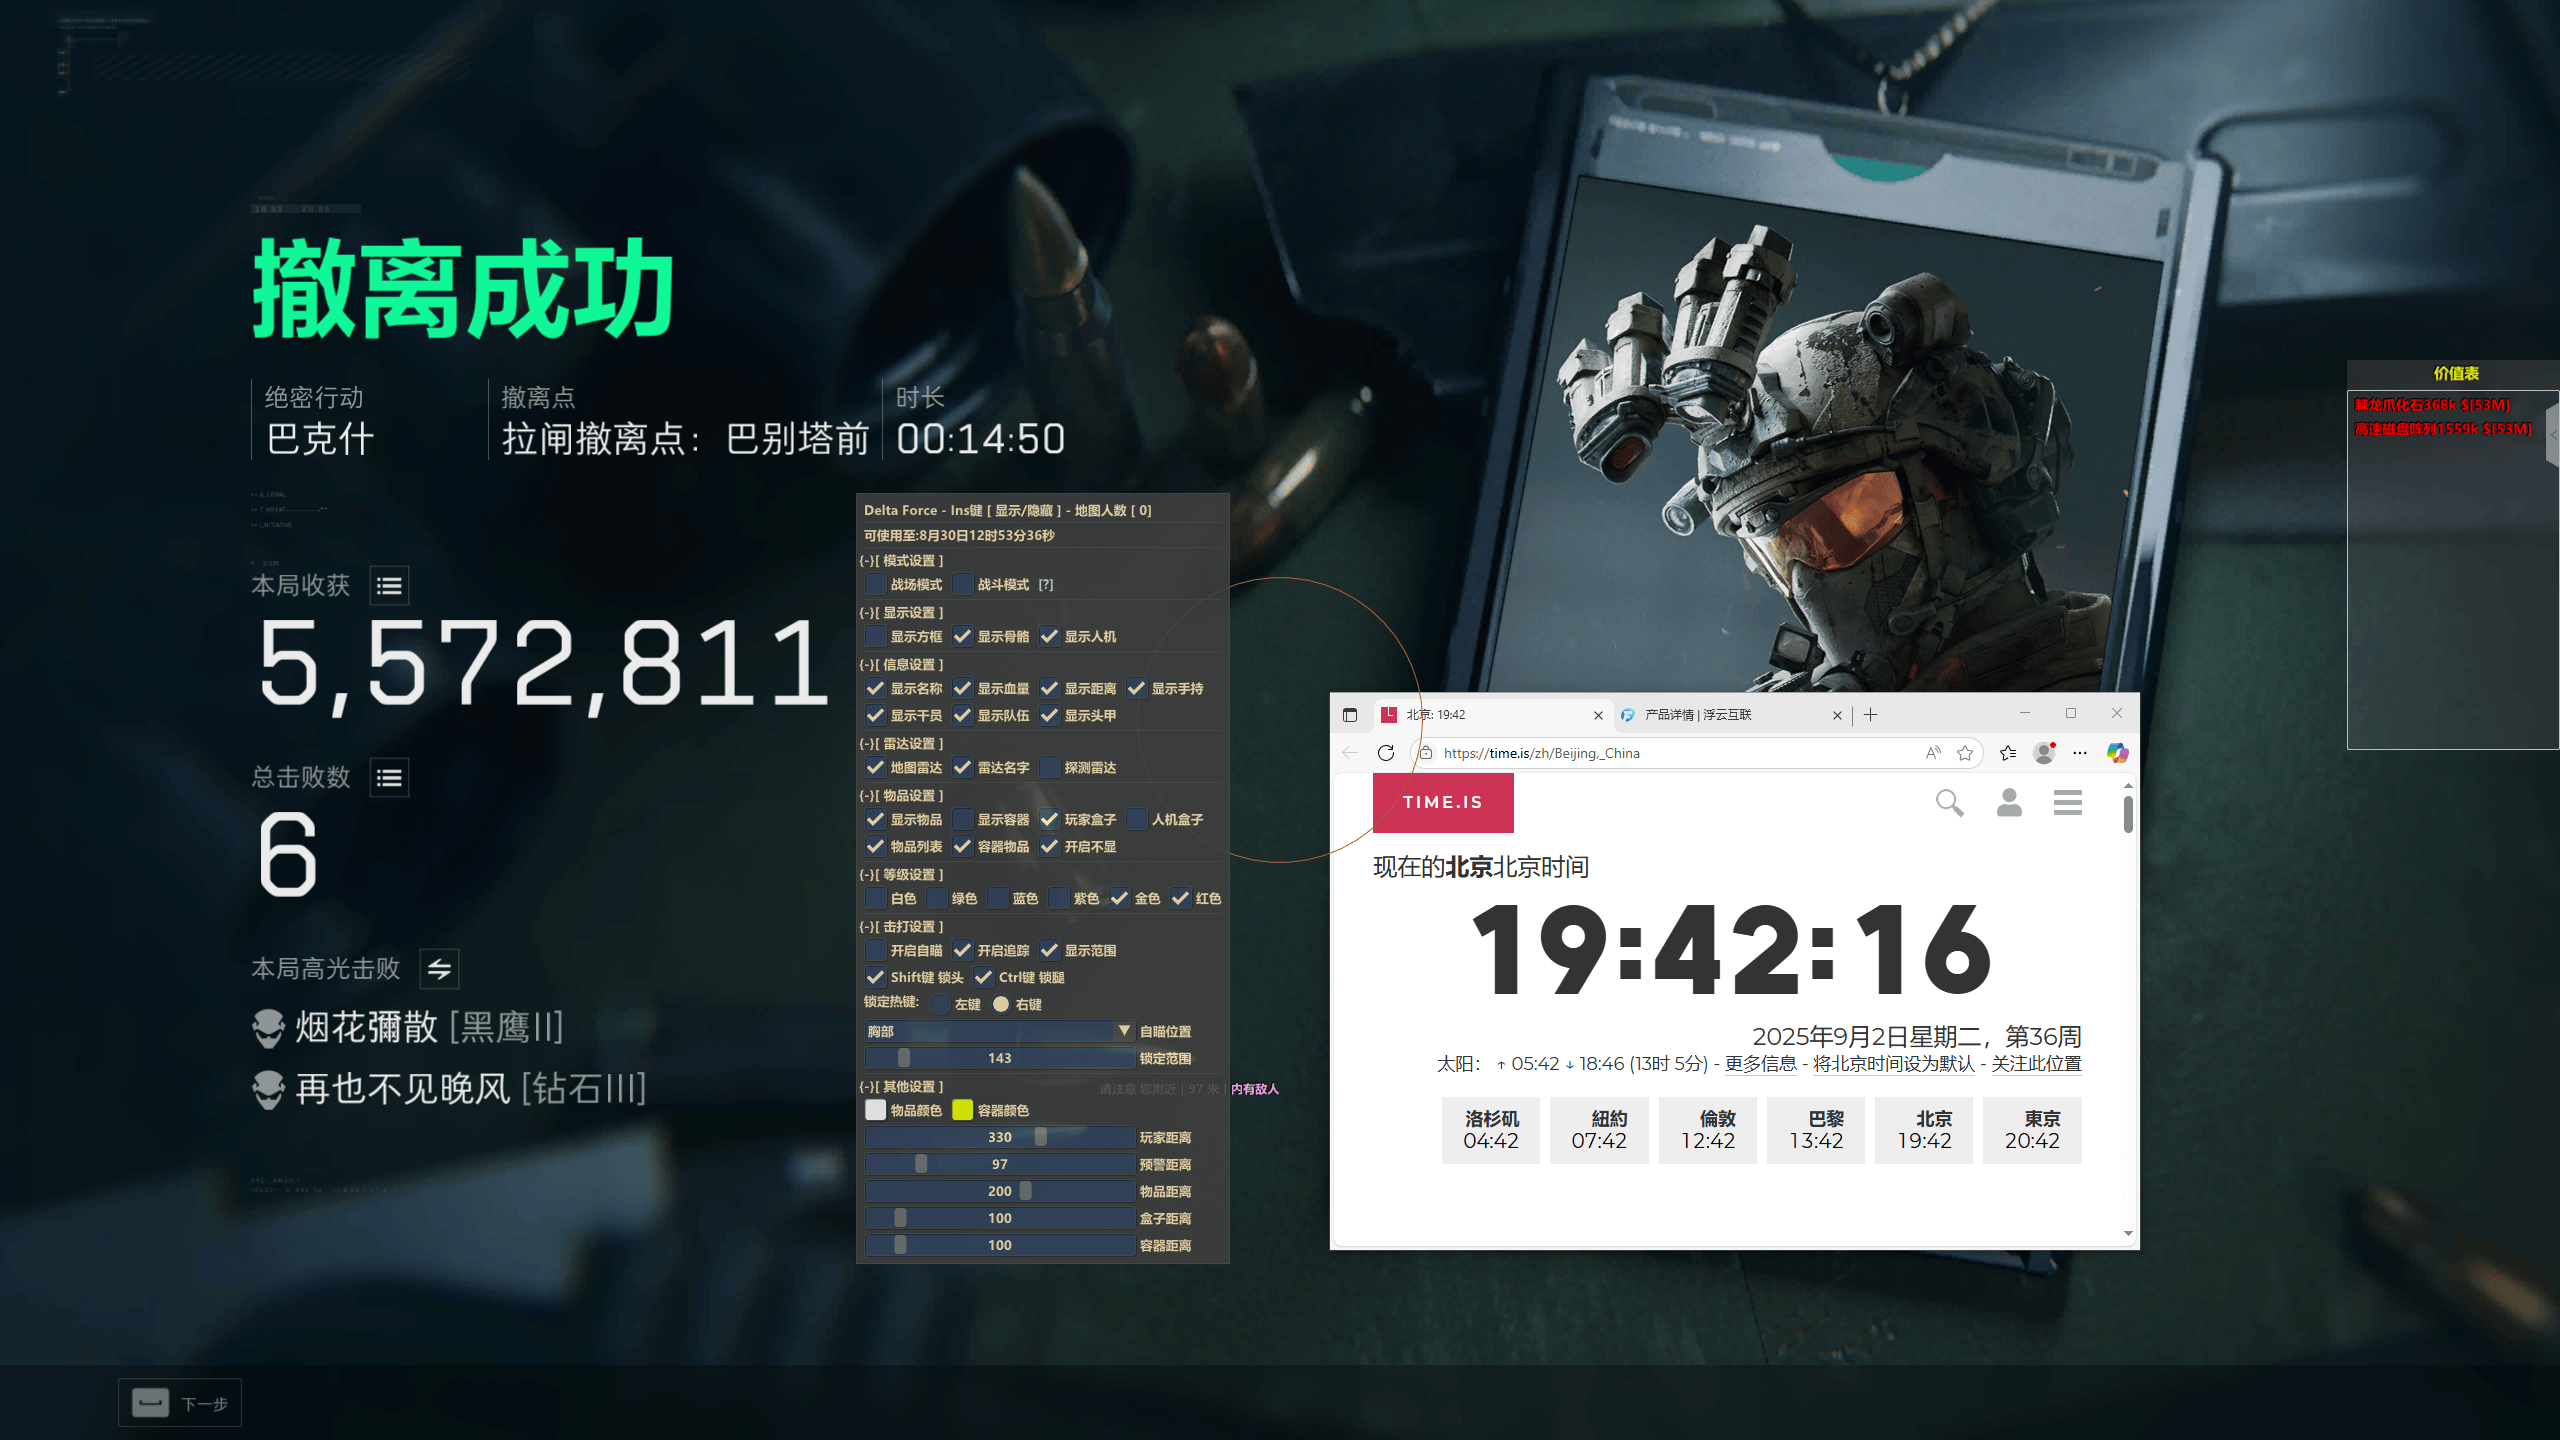Switch to the 北京: 19:42 browser tab
The width and height of the screenshot is (2560, 1440).
click(1492, 715)
